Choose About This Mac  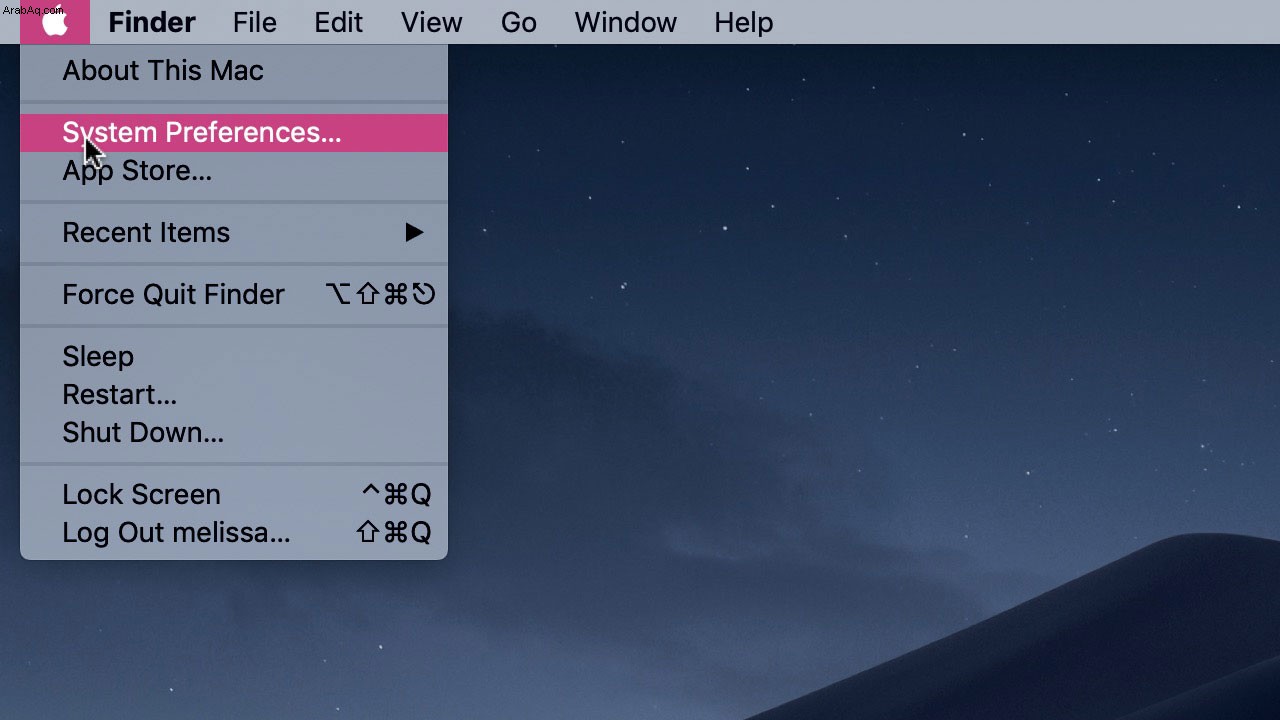point(234,71)
